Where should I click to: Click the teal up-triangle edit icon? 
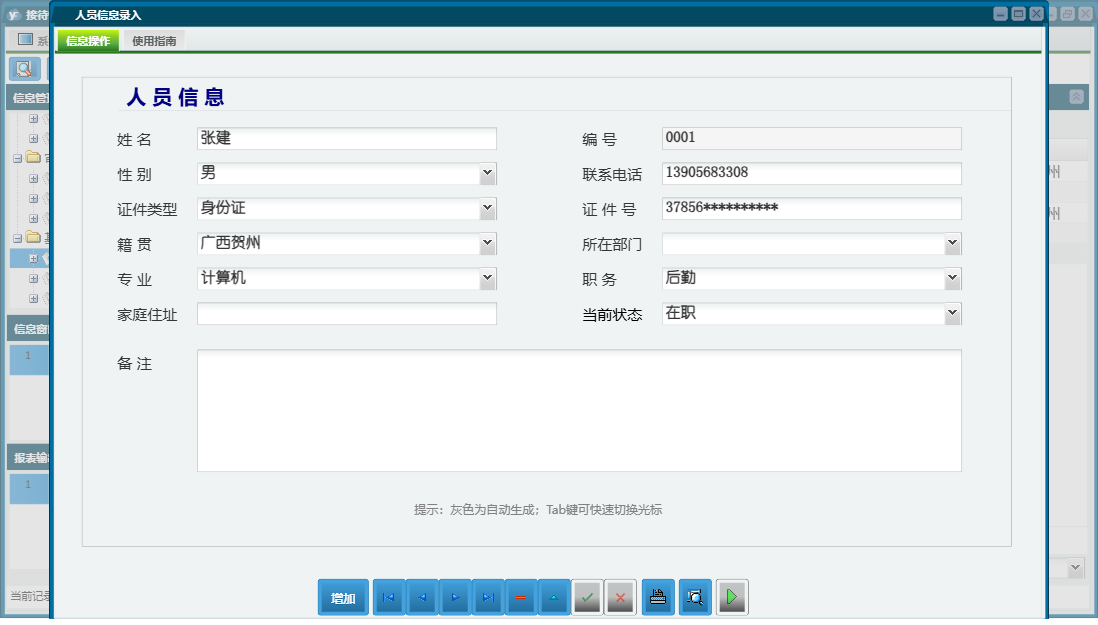point(554,598)
